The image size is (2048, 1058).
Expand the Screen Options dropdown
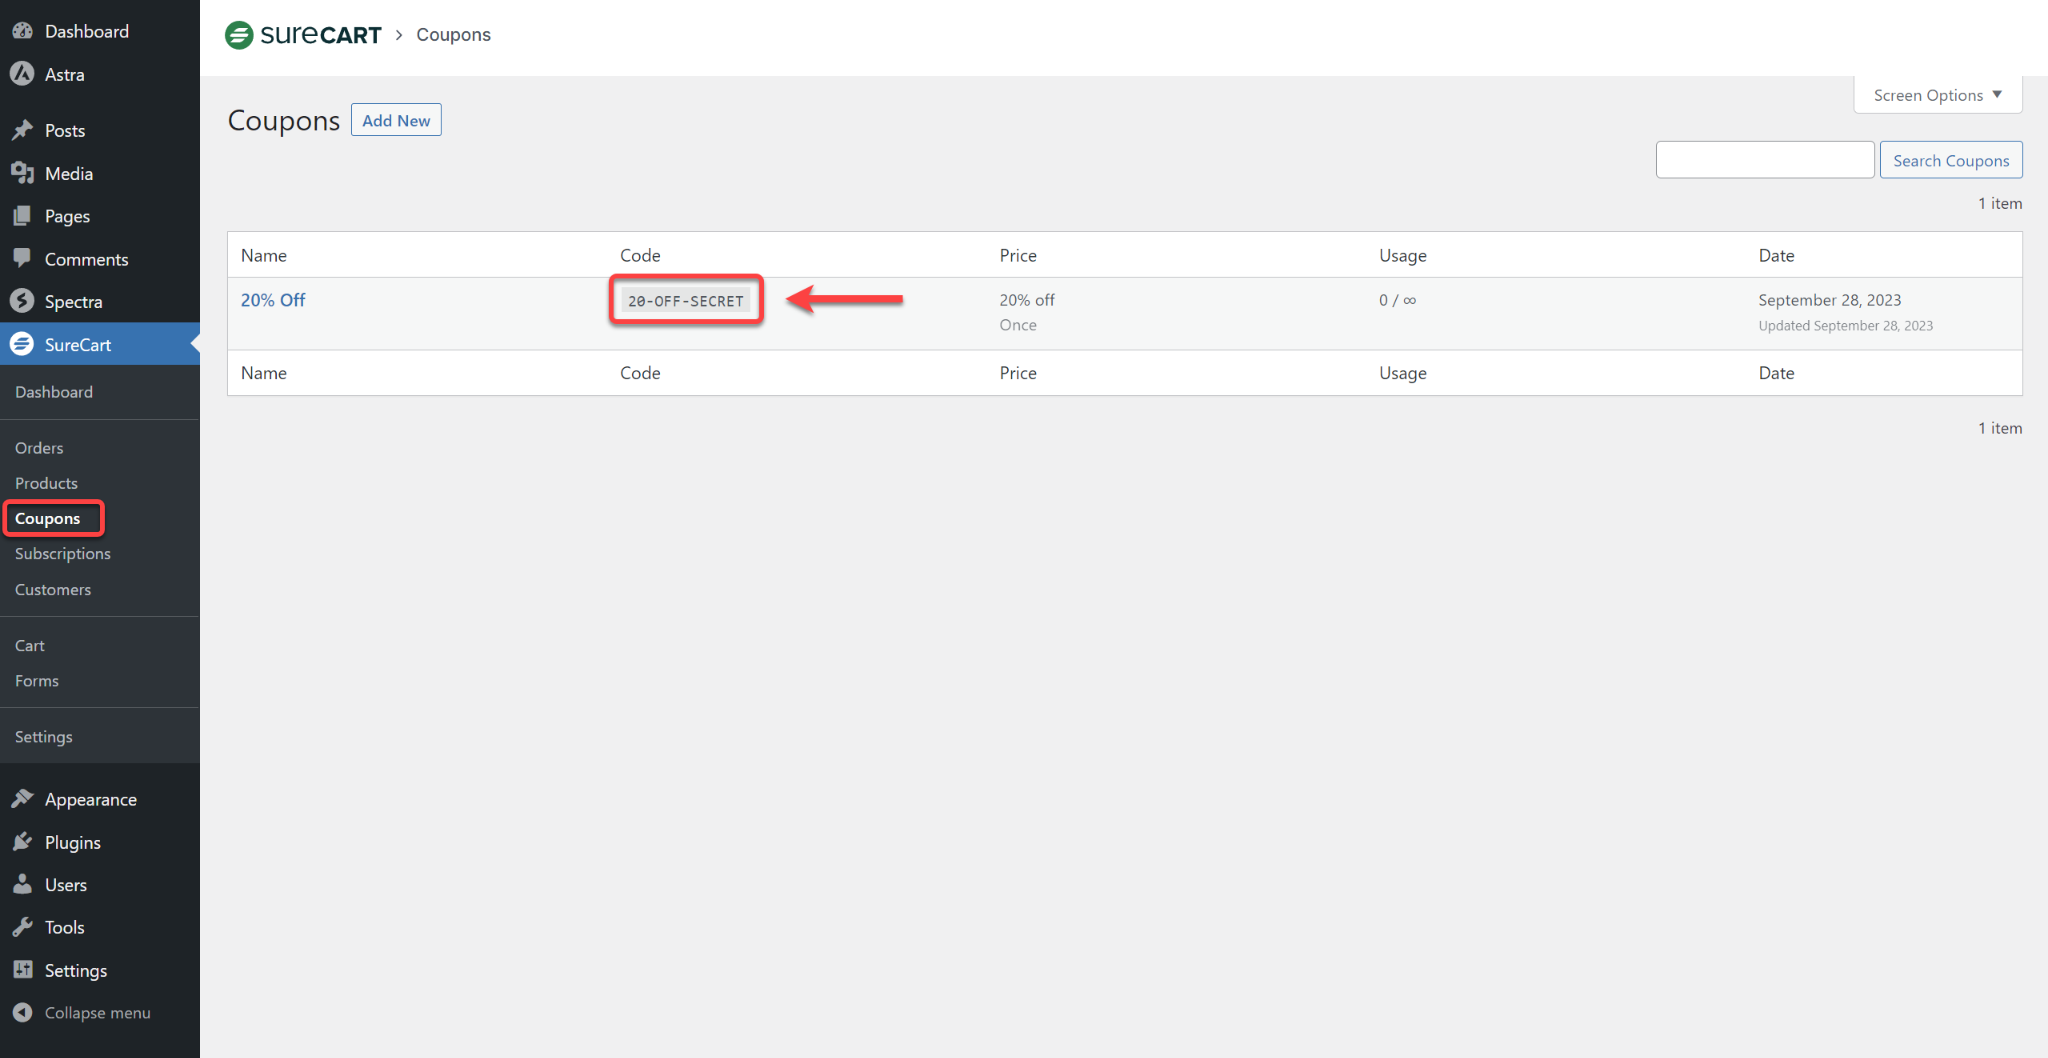point(1937,95)
